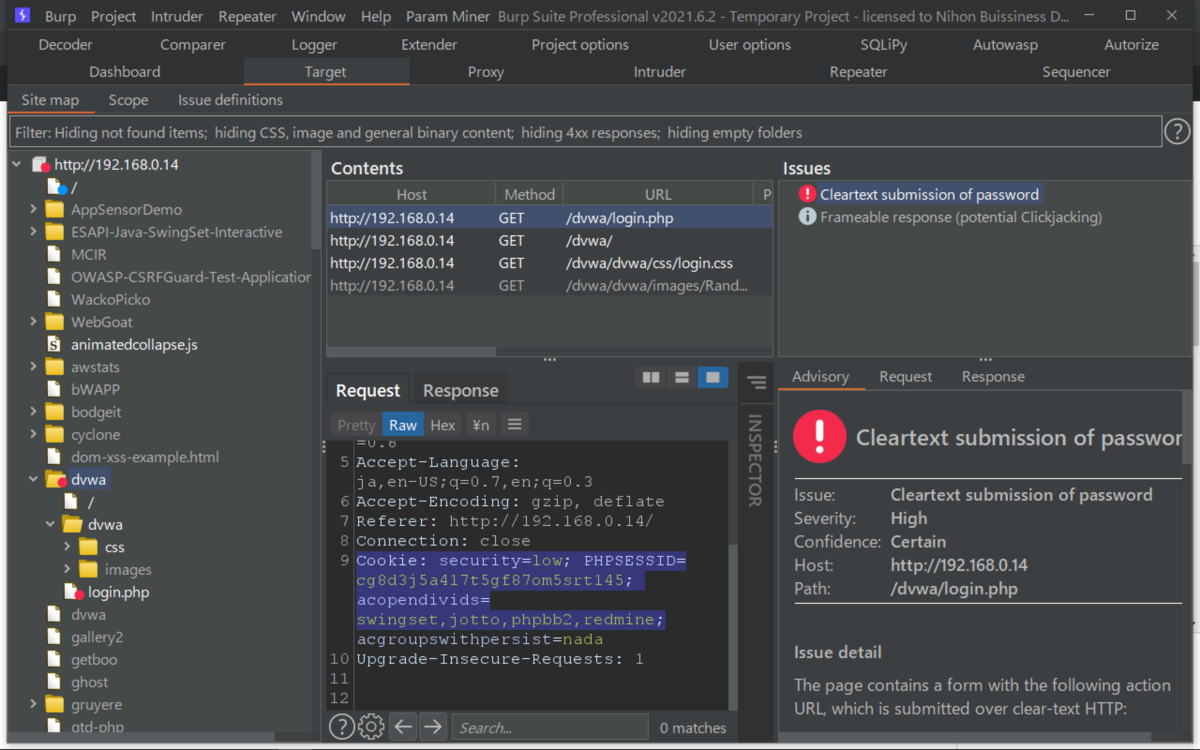
Task: Select side-by-side request/response layout icon
Action: pyautogui.click(x=651, y=377)
